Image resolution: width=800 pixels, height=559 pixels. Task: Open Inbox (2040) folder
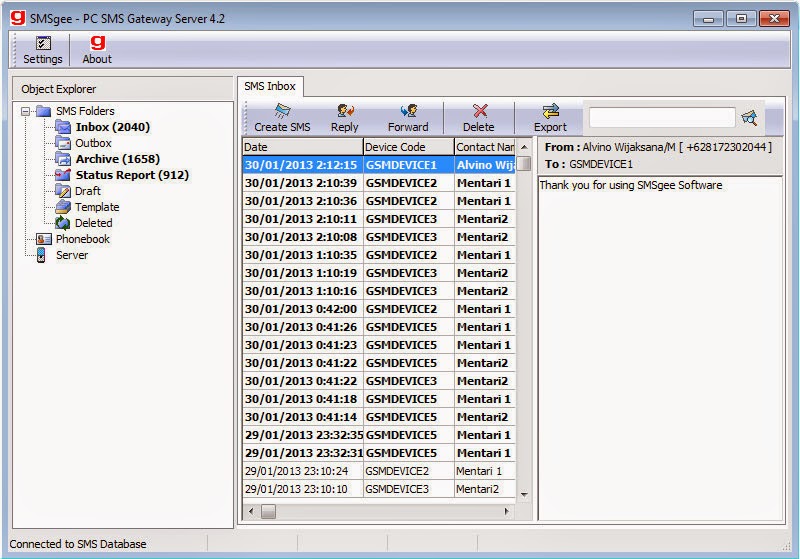coord(113,127)
